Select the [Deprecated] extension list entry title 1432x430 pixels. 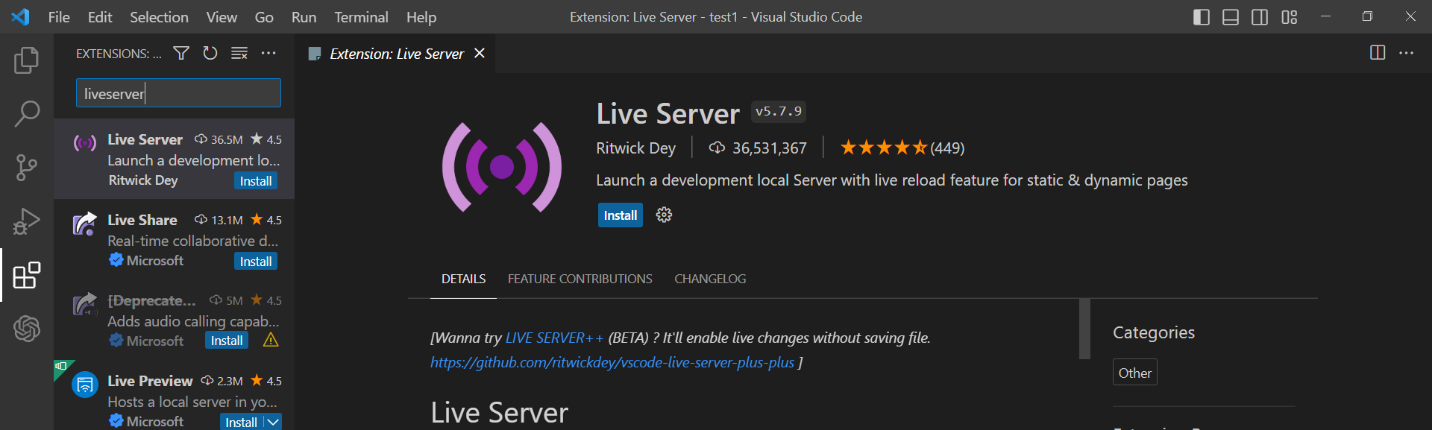coord(152,300)
